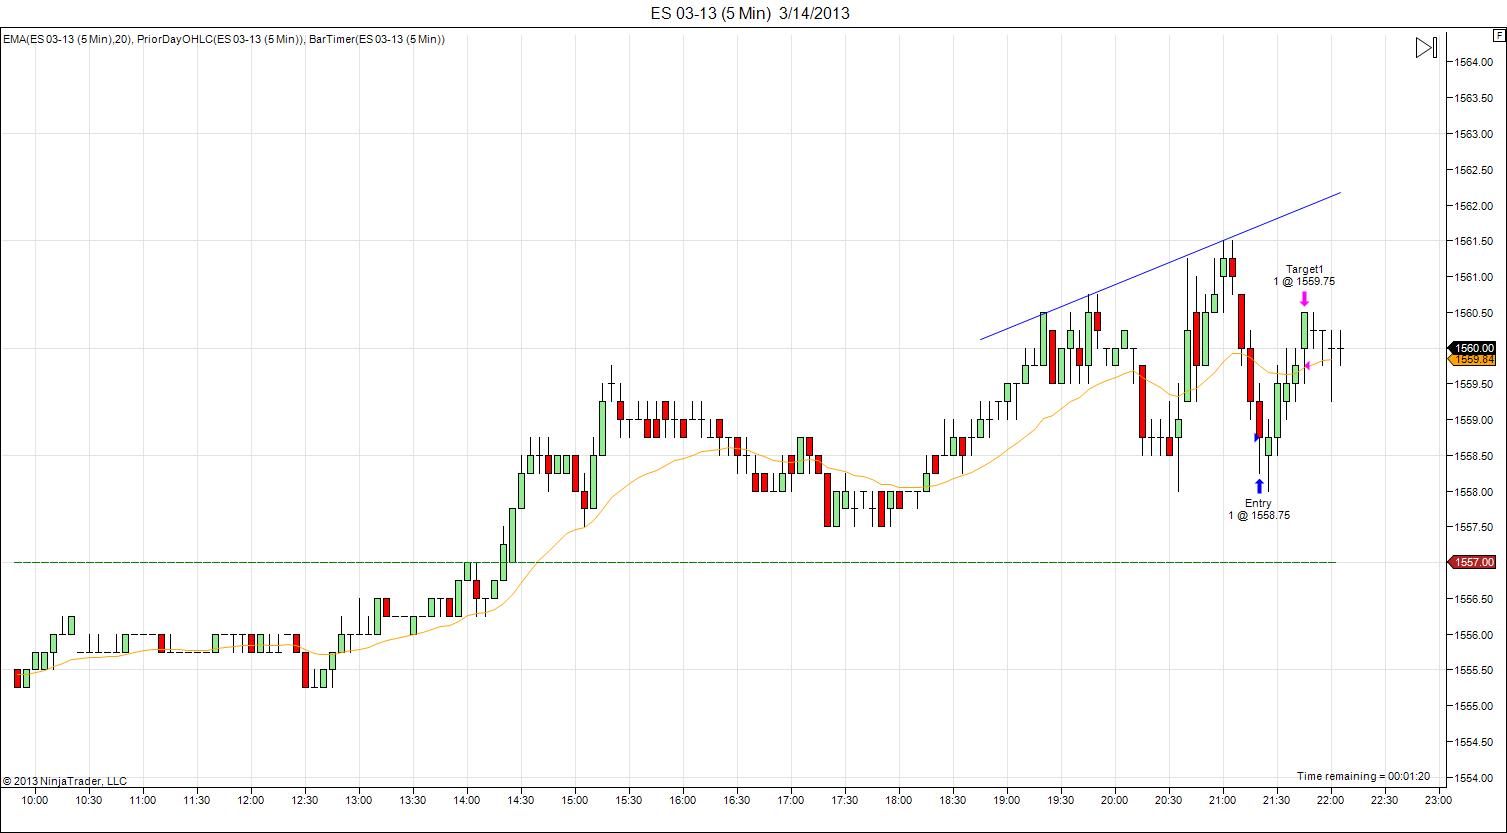
Task: Click the Entry text label
Action: pyautogui.click(x=1258, y=503)
